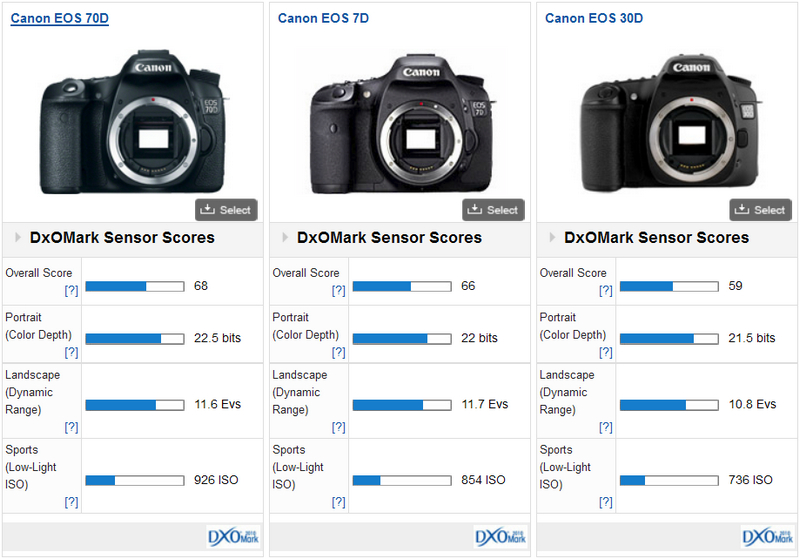The width and height of the screenshot is (800, 559).
Task: Open Sports Low-Light ISO help [?] for 7D
Action: pyautogui.click(x=339, y=502)
